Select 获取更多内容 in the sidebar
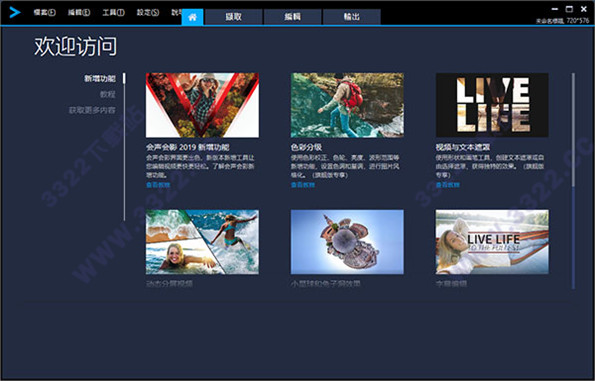This screenshot has height=381, width=595. (x=92, y=110)
